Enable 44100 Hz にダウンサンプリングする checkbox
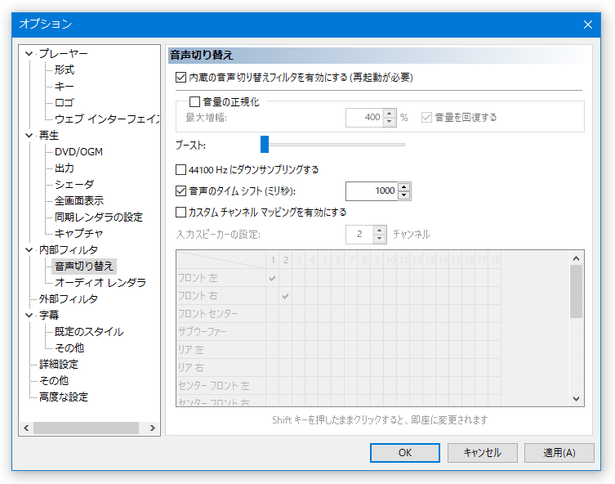Image resolution: width=615 pixels, height=484 pixels. click(180, 170)
